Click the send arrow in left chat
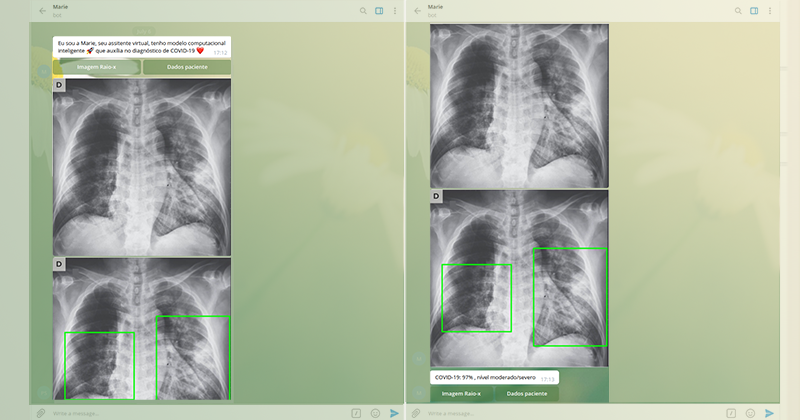The height and width of the screenshot is (420, 800). [x=394, y=412]
